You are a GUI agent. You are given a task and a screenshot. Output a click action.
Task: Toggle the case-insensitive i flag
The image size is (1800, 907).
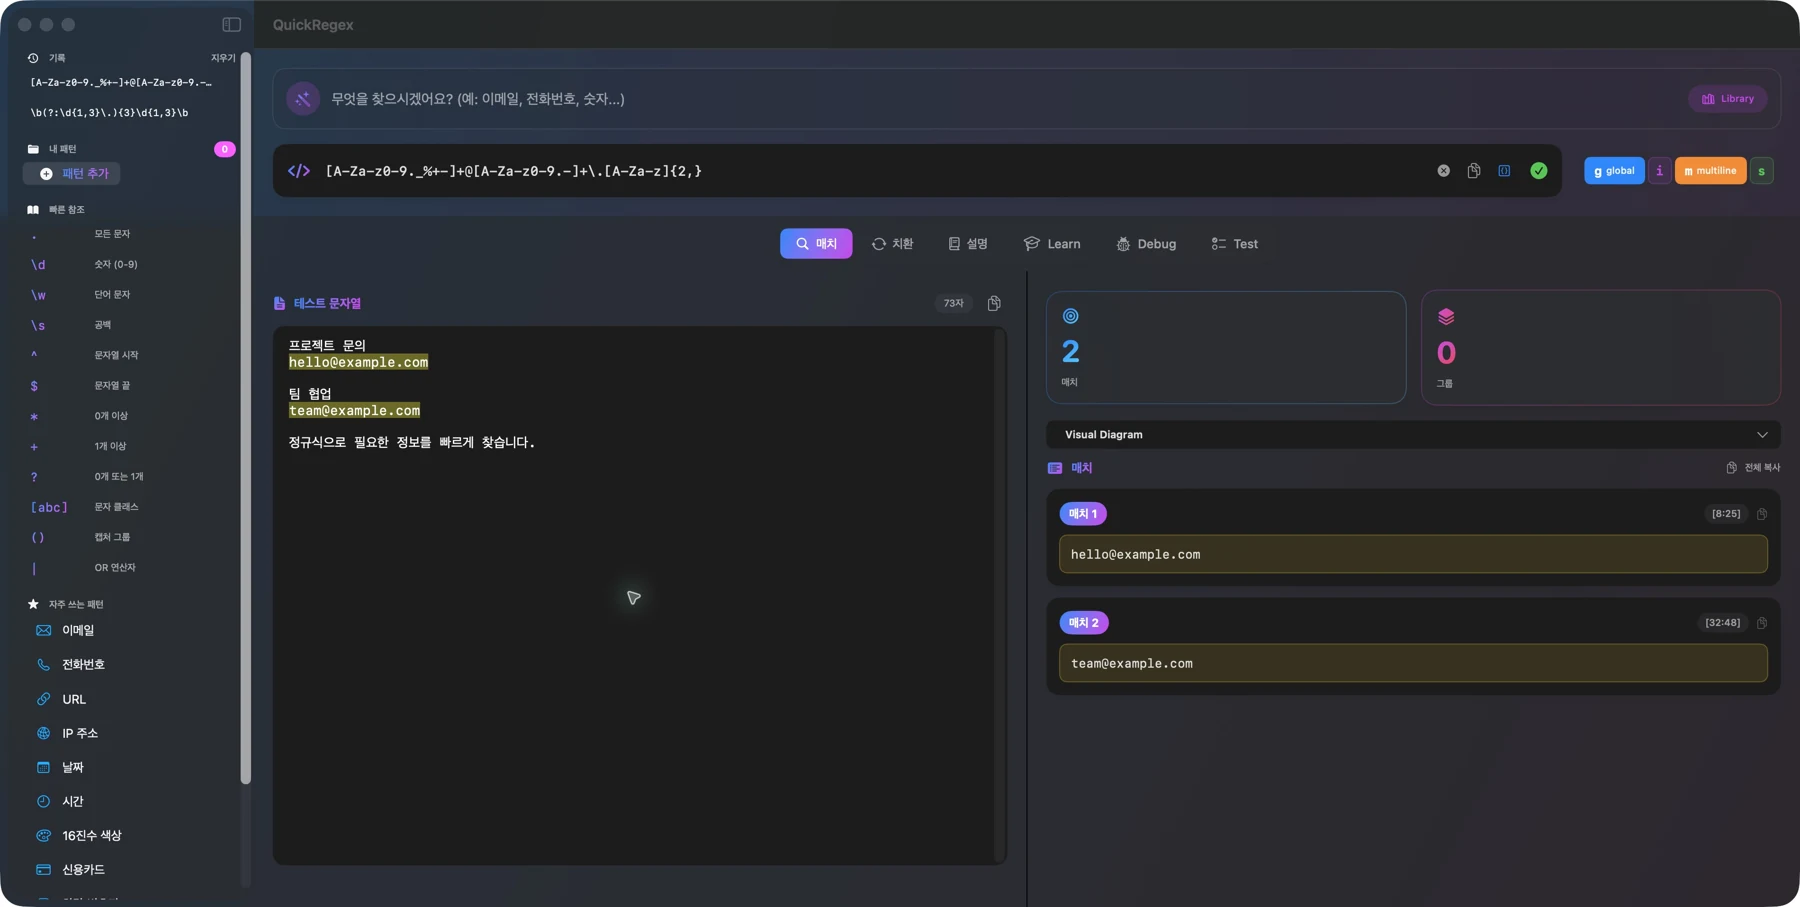[1660, 171]
